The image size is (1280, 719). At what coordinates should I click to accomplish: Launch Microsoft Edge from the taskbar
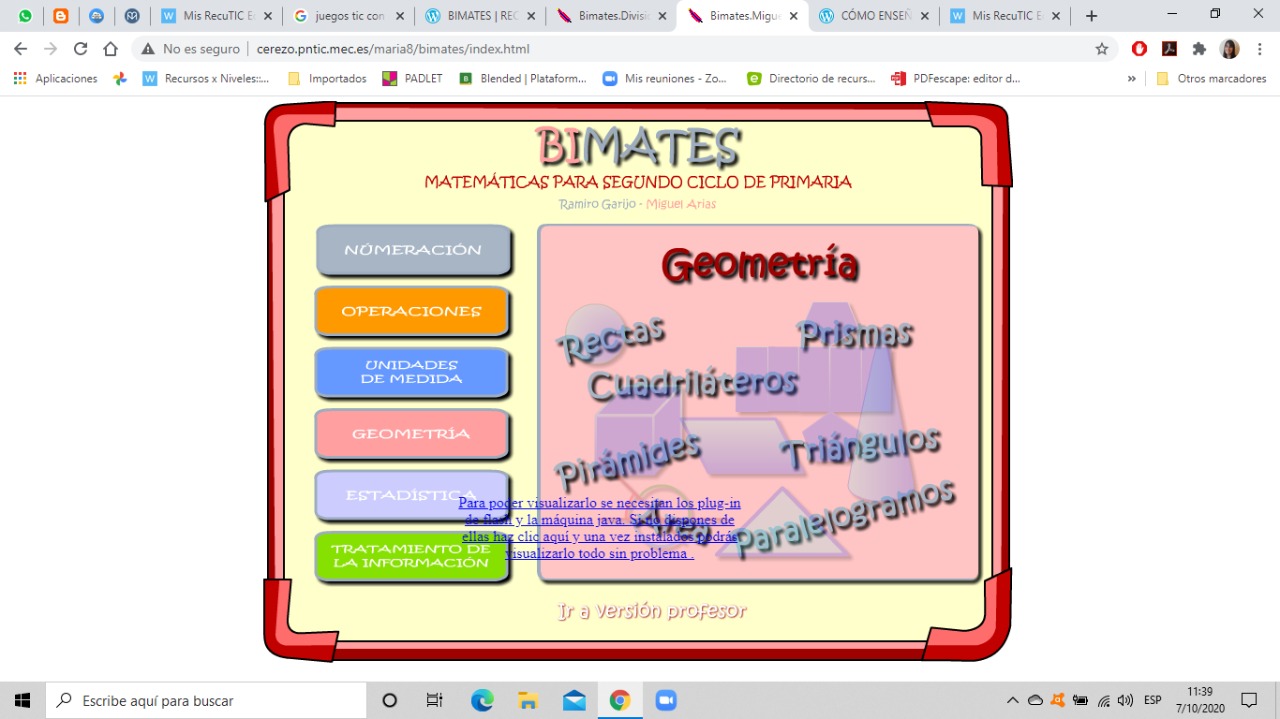coord(482,700)
